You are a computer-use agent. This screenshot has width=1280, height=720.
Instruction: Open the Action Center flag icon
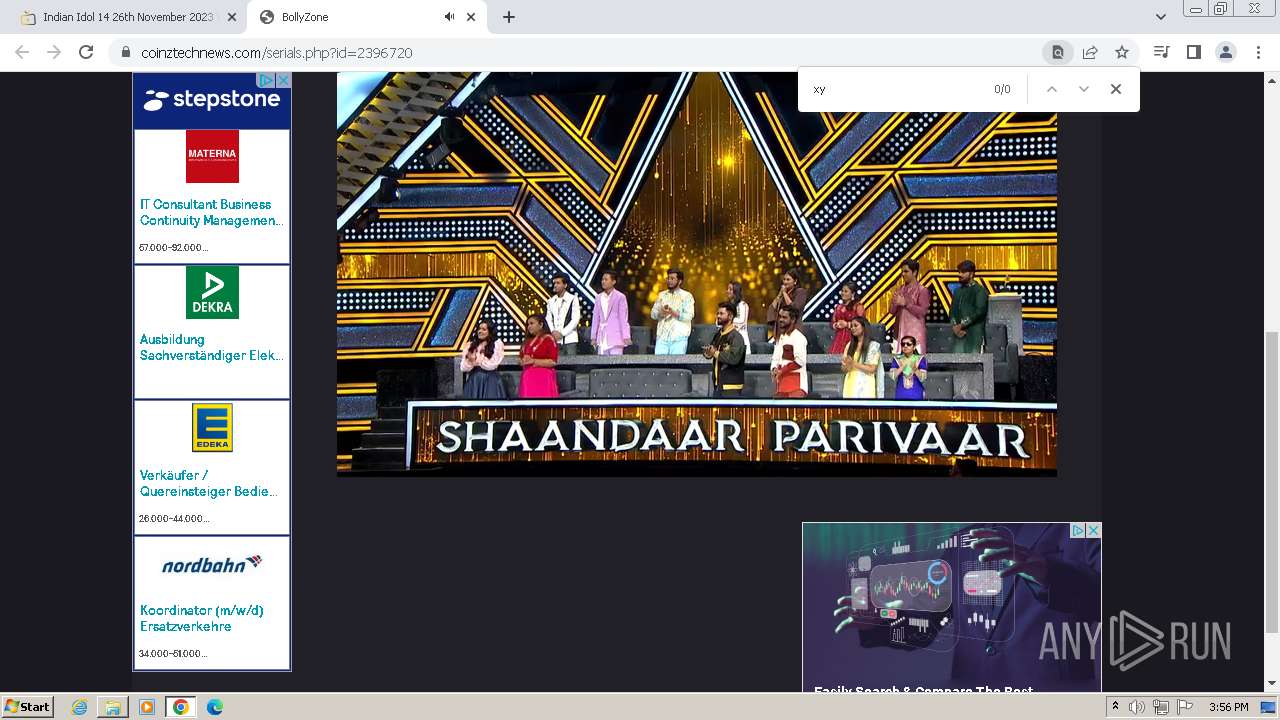click(x=1185, y=707)
